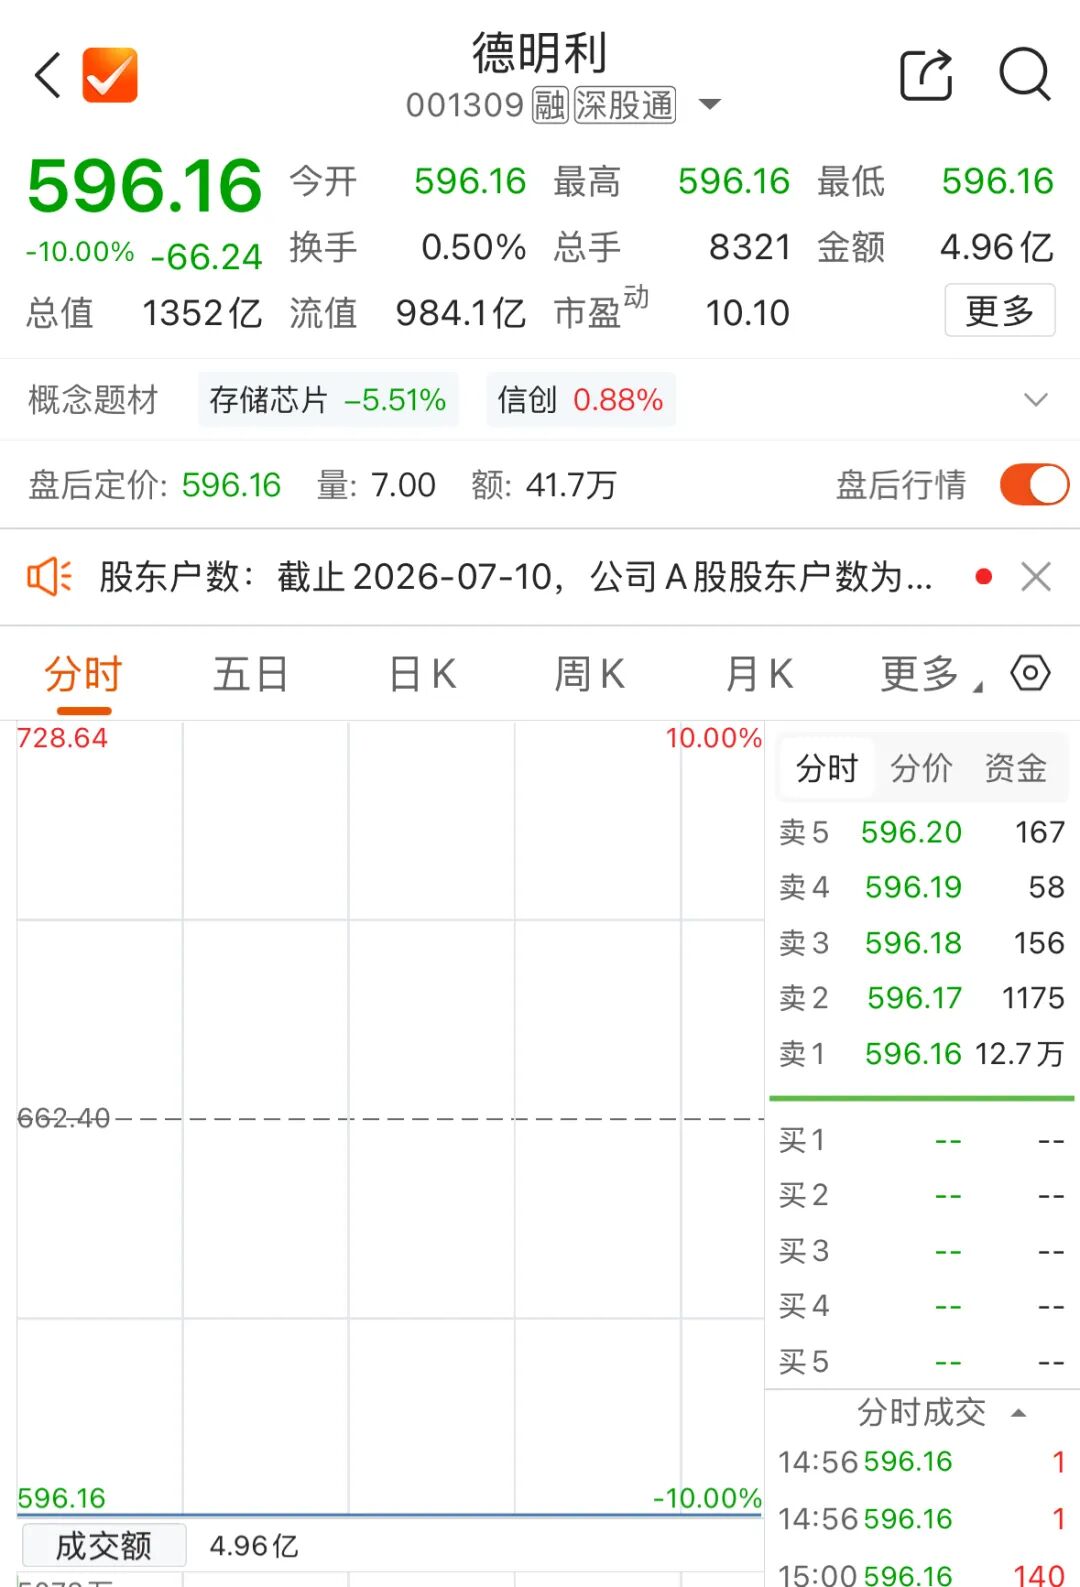
Task: Switch to the 日K tab
Action: 422,674
